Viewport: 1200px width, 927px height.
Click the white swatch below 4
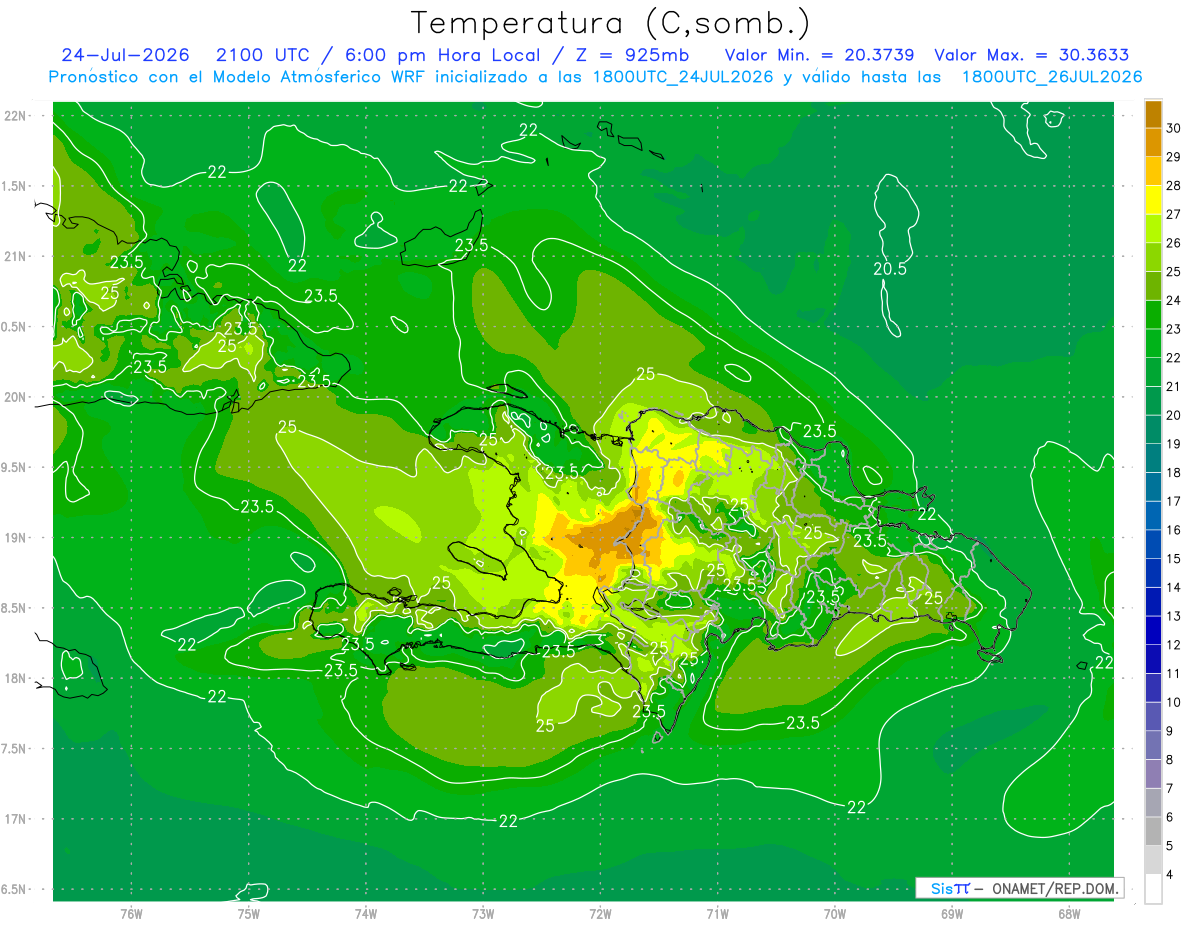[1153, 889]
